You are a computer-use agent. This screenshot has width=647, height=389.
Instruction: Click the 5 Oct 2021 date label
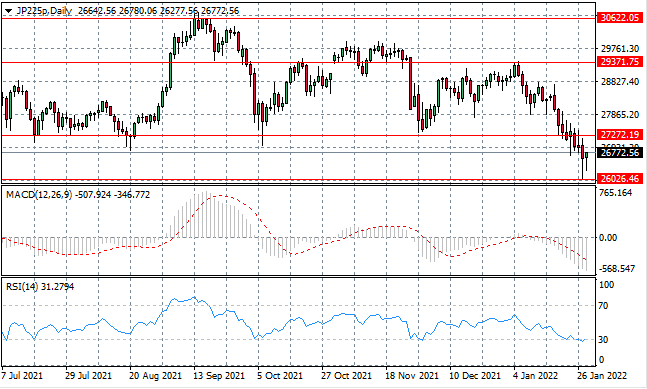point(280,376)
